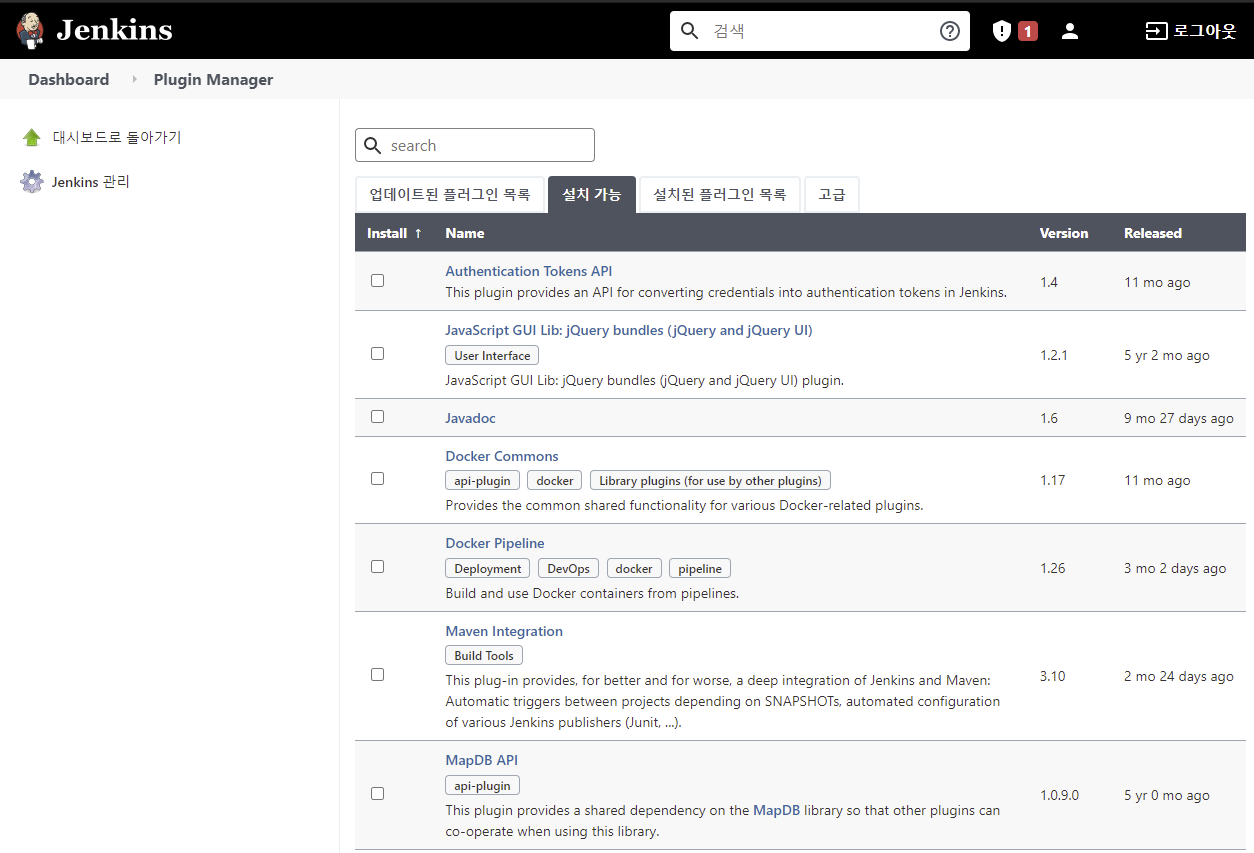1254x853 pixels.
Task: Click the Deployment tag
Action: click(x=488, y=568)
